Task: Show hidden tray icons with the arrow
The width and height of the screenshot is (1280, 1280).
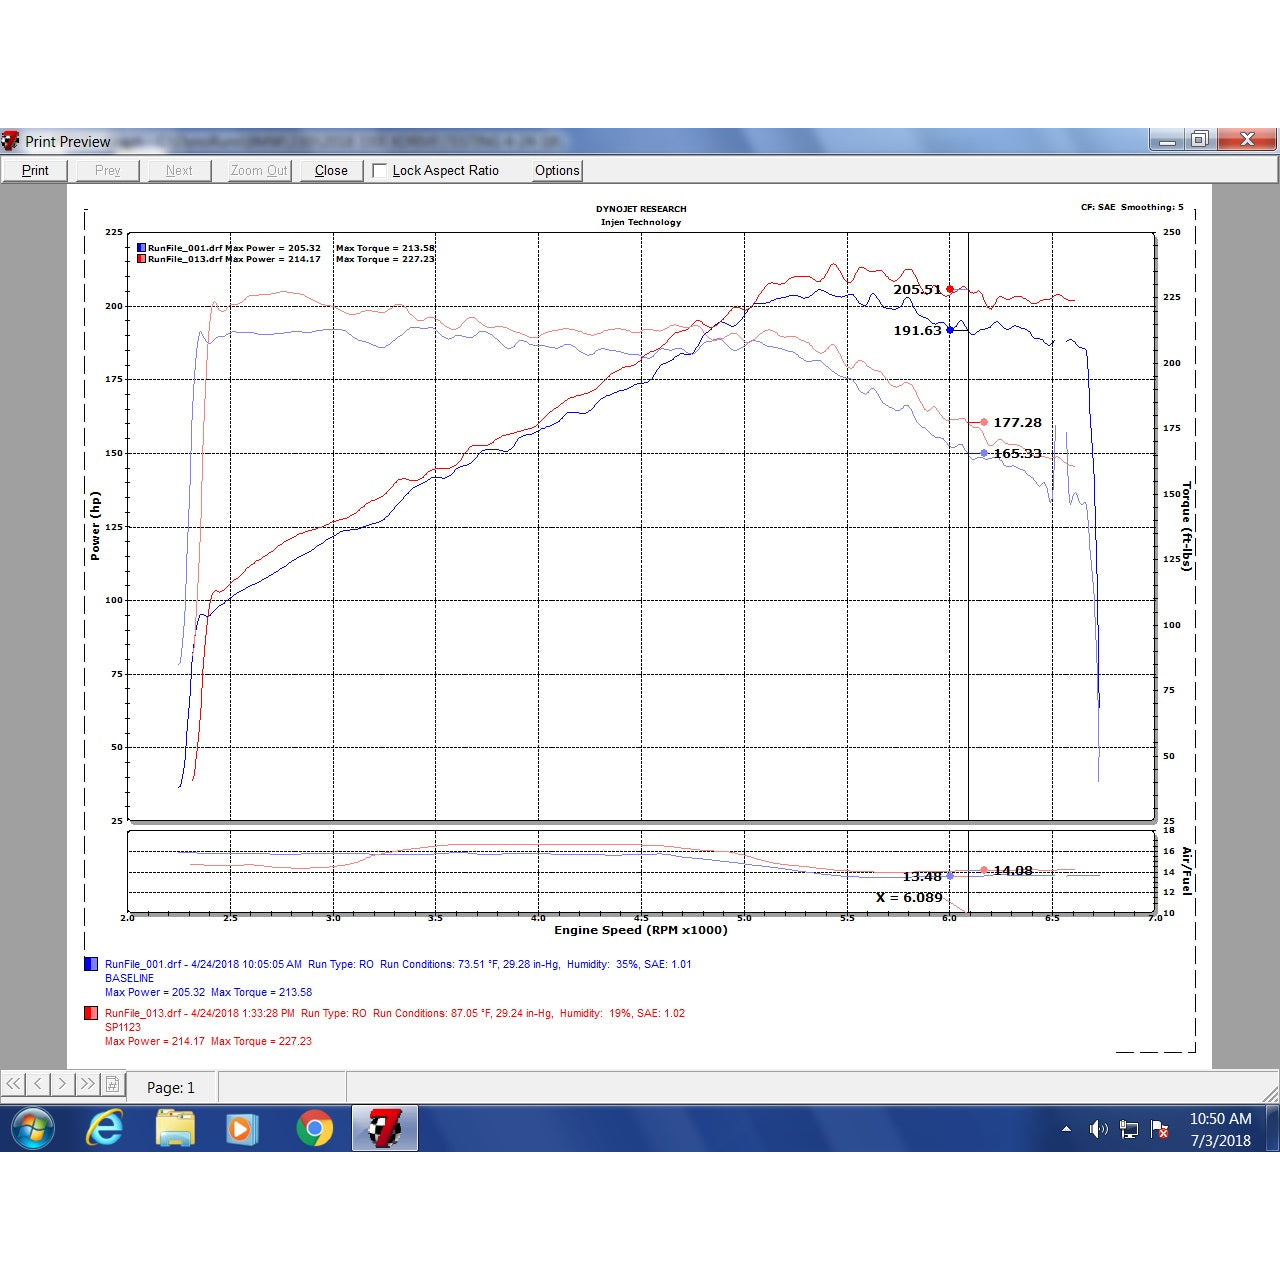Action: tap(1066, 1129)
